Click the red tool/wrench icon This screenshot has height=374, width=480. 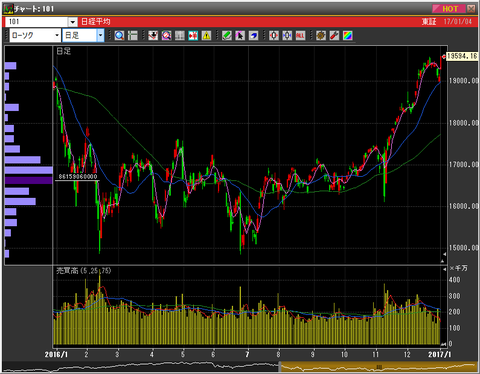pos(334,35)
